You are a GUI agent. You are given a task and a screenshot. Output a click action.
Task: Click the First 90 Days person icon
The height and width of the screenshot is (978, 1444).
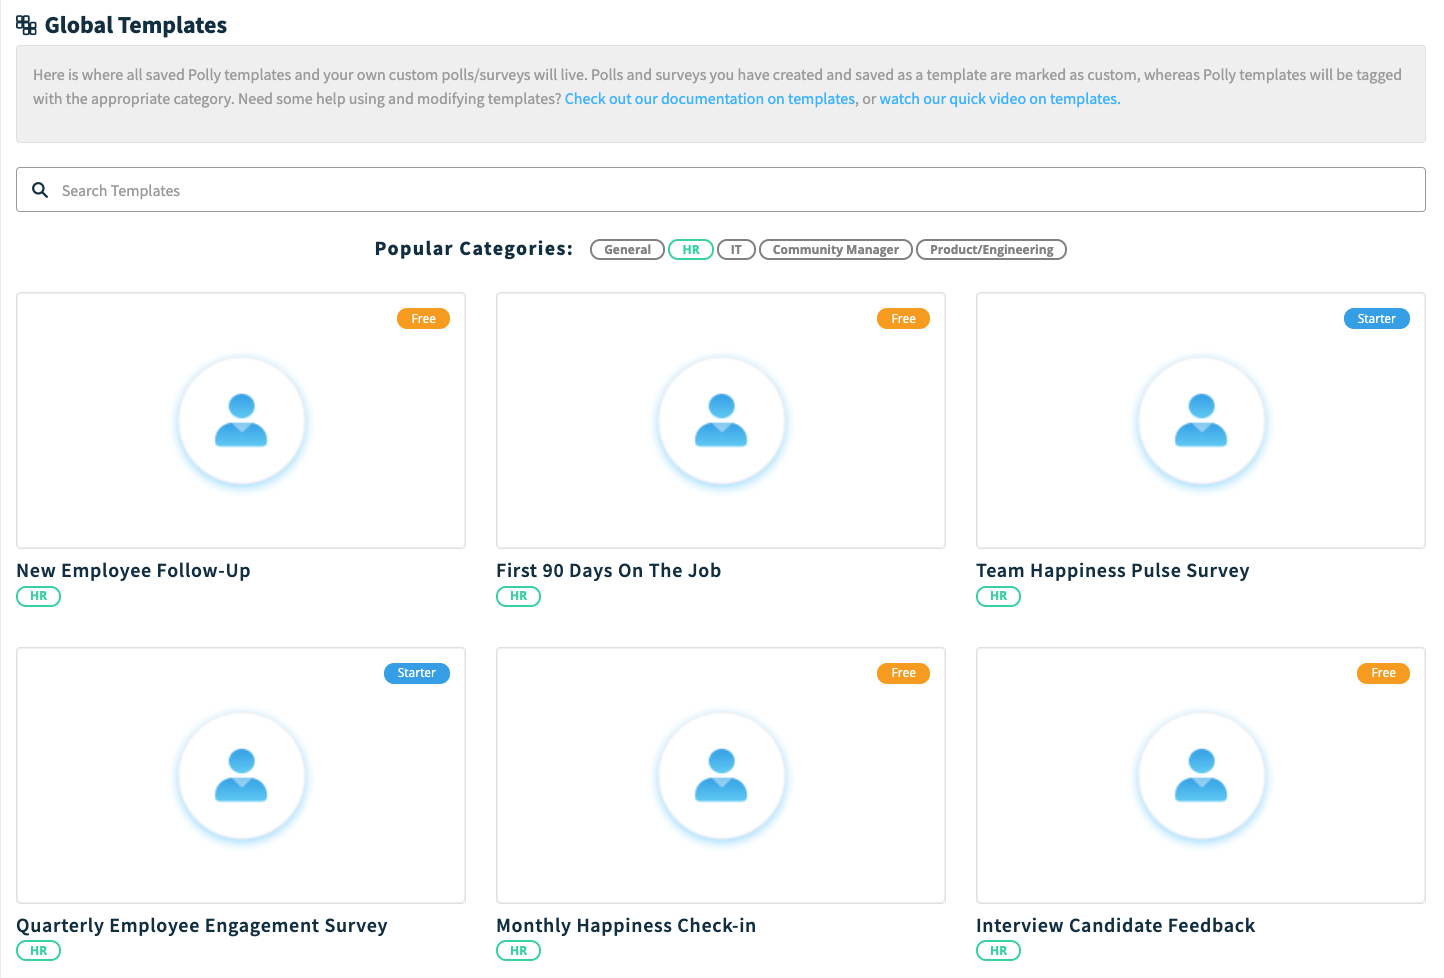pos(721,421)
